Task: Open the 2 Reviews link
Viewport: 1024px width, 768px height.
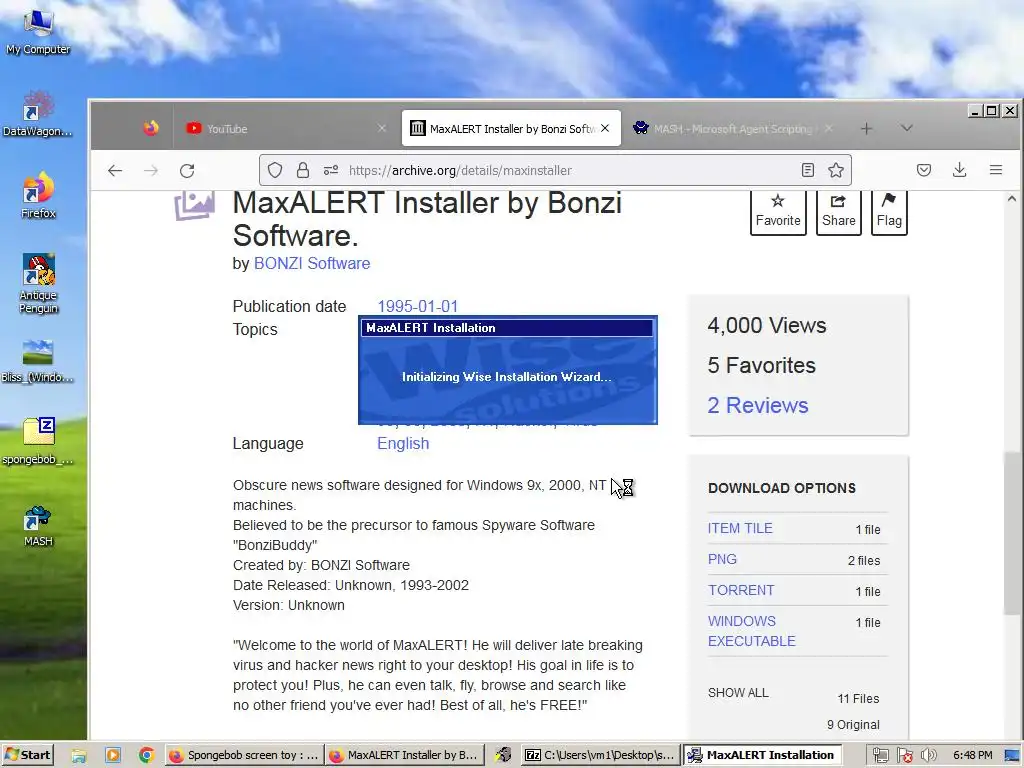Action: pos(758,406)
